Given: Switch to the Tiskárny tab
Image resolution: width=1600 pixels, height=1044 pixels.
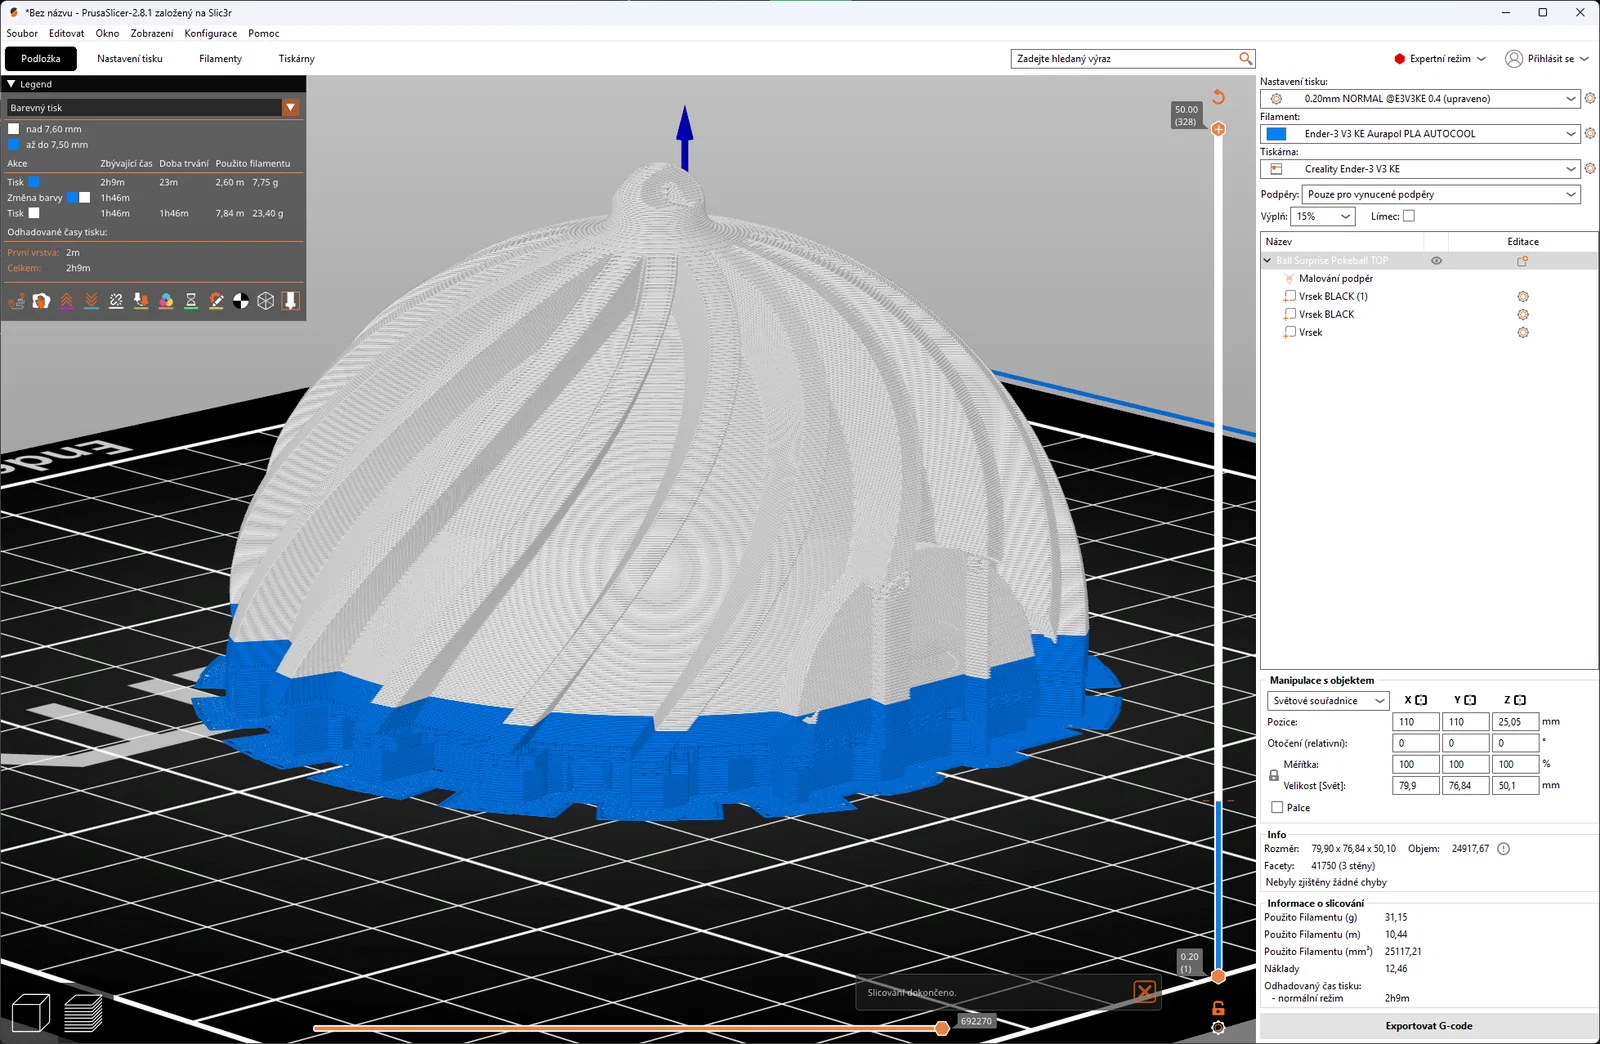Looking at the screenshot, I should point(296,59).
